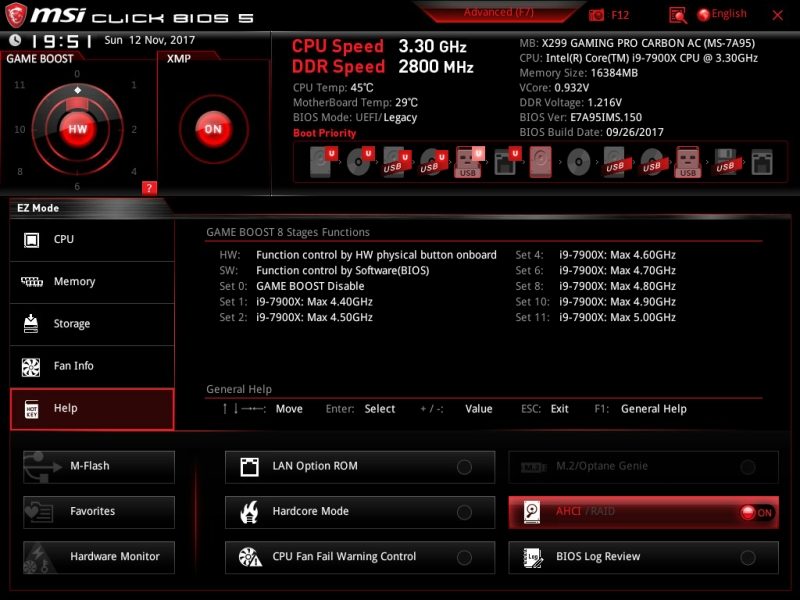The image size is (800, 600).
Task: Click the ESC Exit hint text
Action: point(544,409)
